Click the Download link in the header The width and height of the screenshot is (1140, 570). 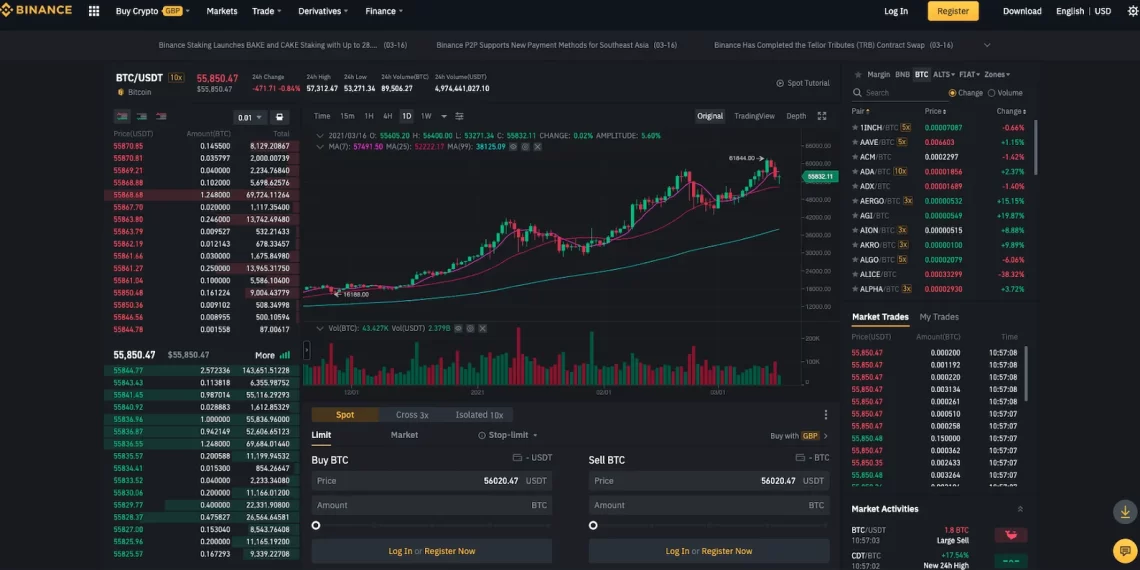[x=1022, y=11]
